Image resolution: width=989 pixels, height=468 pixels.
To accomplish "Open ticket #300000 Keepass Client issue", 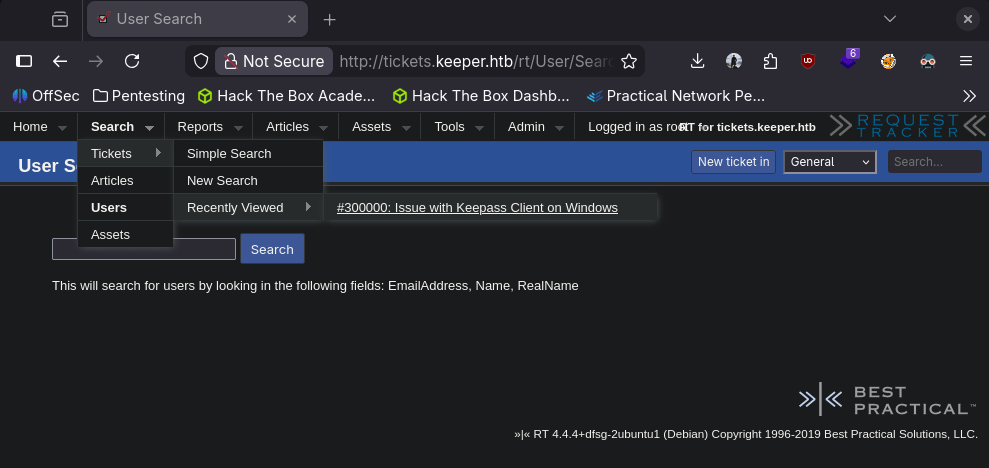I will pos(477,207).
